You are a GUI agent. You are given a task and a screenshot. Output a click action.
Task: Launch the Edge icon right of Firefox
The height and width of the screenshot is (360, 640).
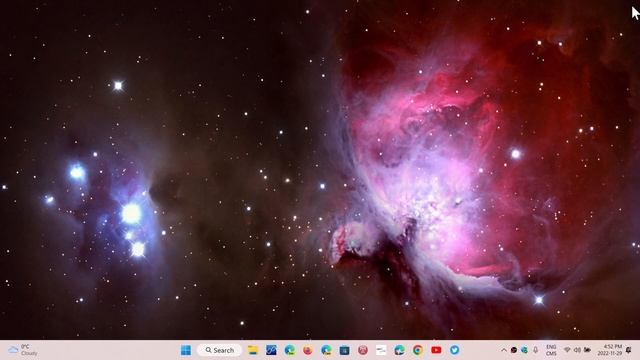tap(326, 350)
